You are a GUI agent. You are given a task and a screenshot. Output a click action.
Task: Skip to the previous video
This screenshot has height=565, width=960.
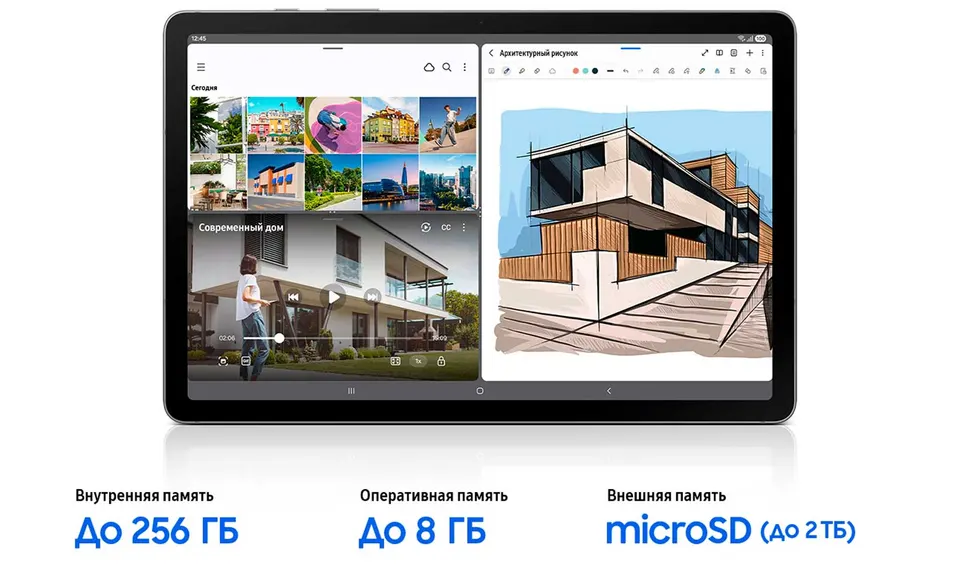(293, 297)
